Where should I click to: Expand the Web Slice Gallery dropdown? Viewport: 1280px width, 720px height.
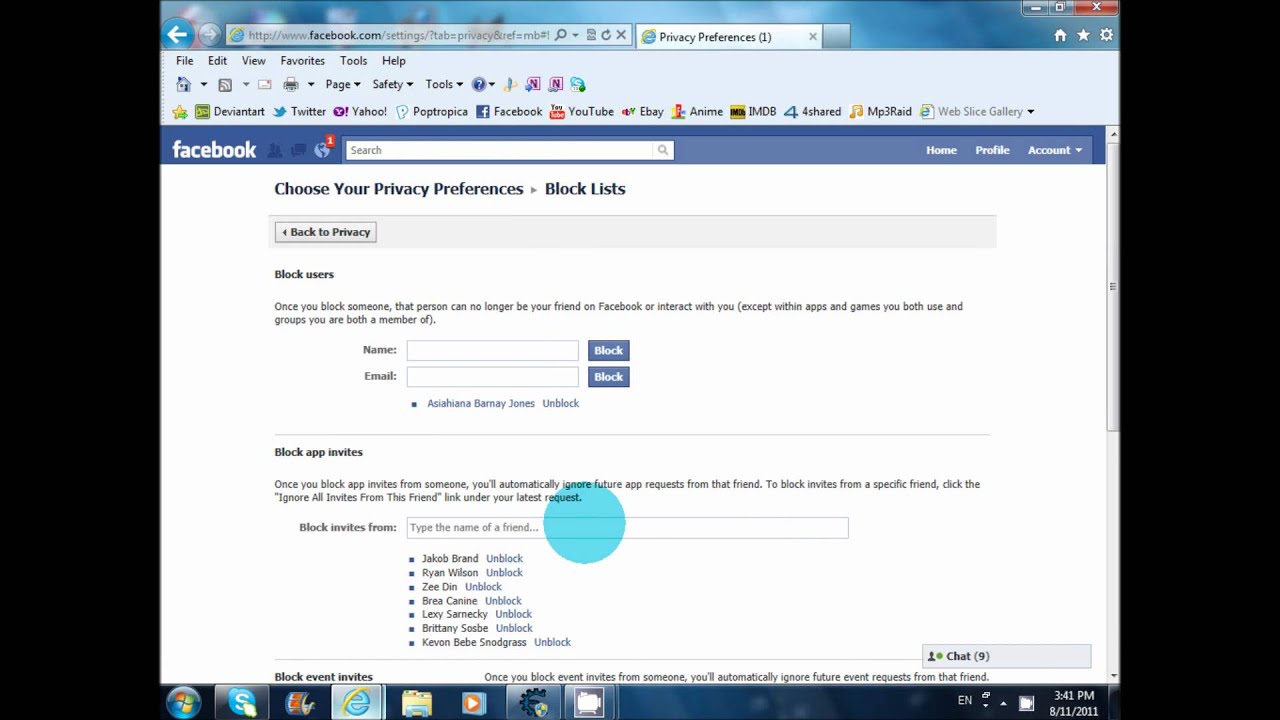pos(1031,111)
